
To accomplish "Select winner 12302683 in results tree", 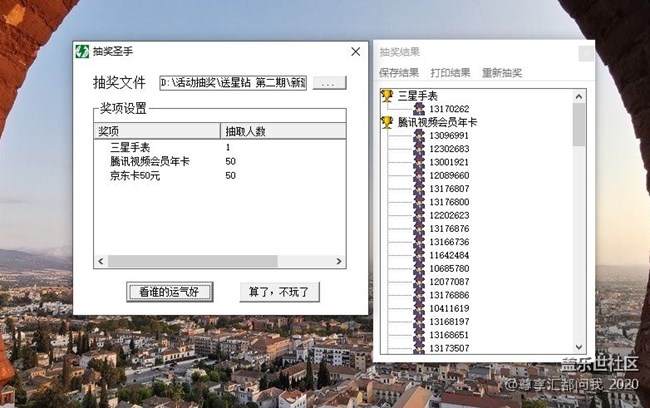I will coord(449,149).
